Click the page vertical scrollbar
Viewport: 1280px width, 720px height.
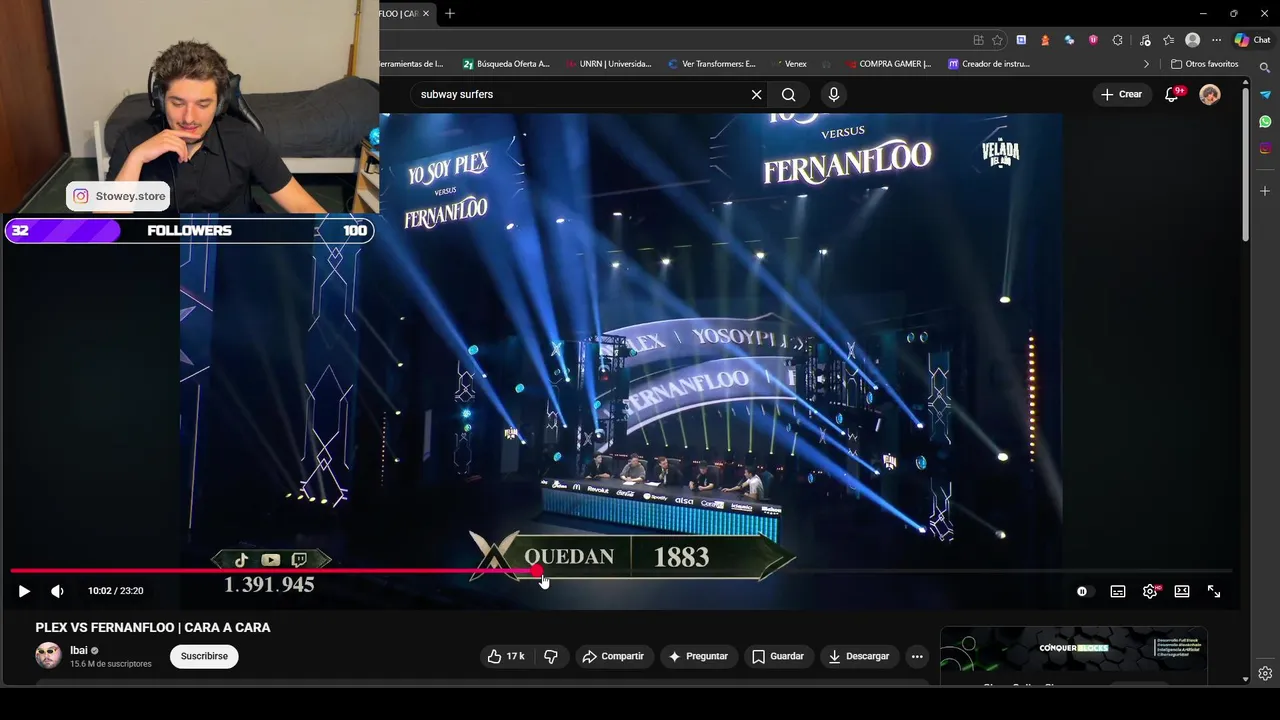click(1245, 165)
